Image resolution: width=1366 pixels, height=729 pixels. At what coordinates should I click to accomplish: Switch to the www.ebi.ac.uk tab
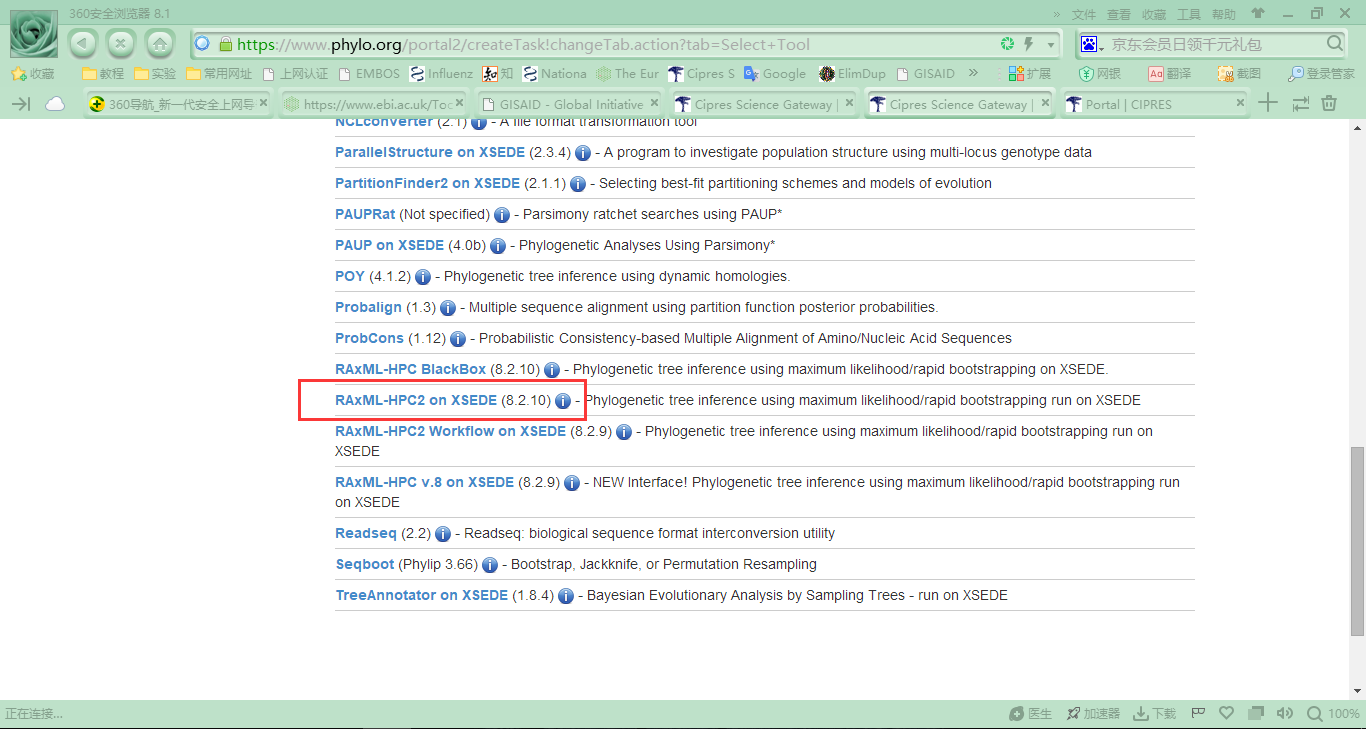click(x=373, y=104)
